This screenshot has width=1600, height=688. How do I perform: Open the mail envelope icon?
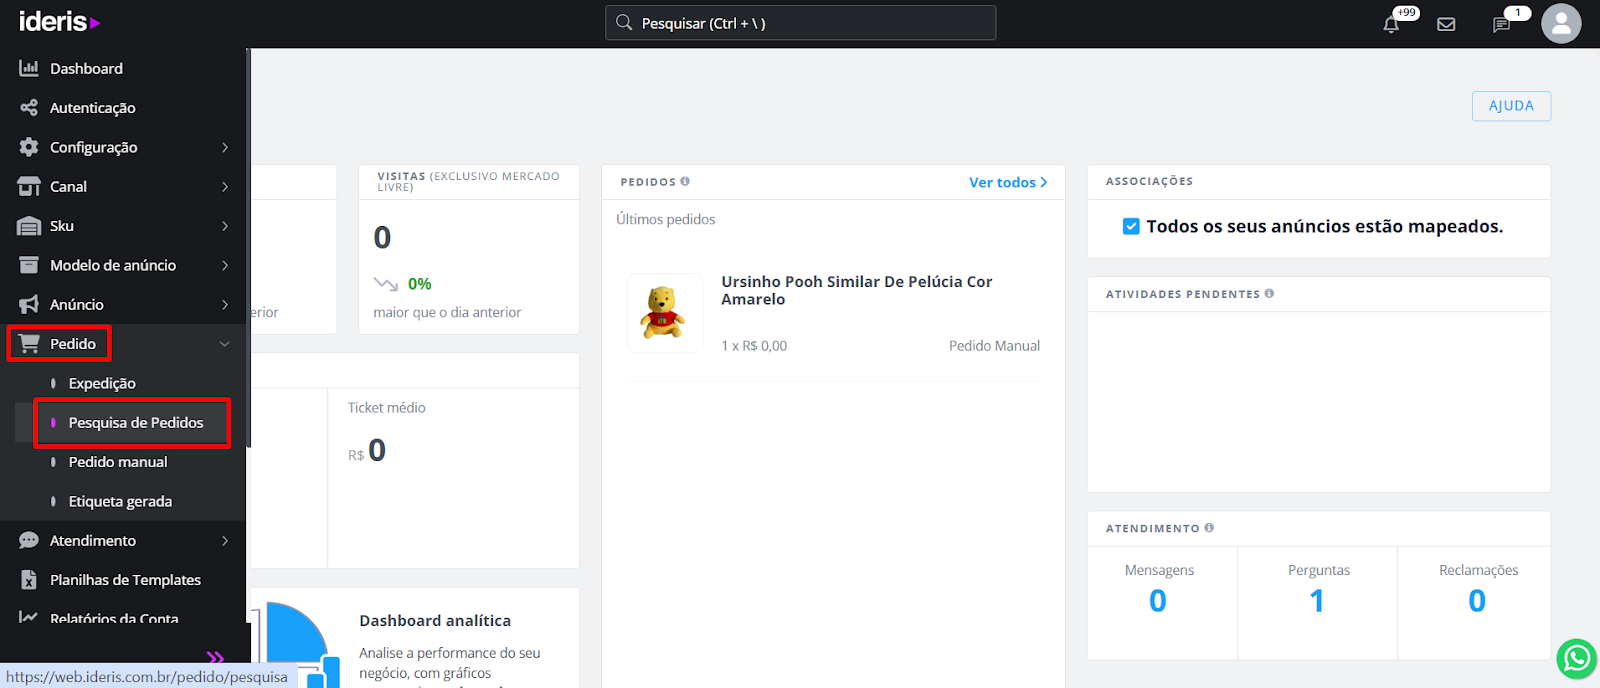click(1446, 24)
